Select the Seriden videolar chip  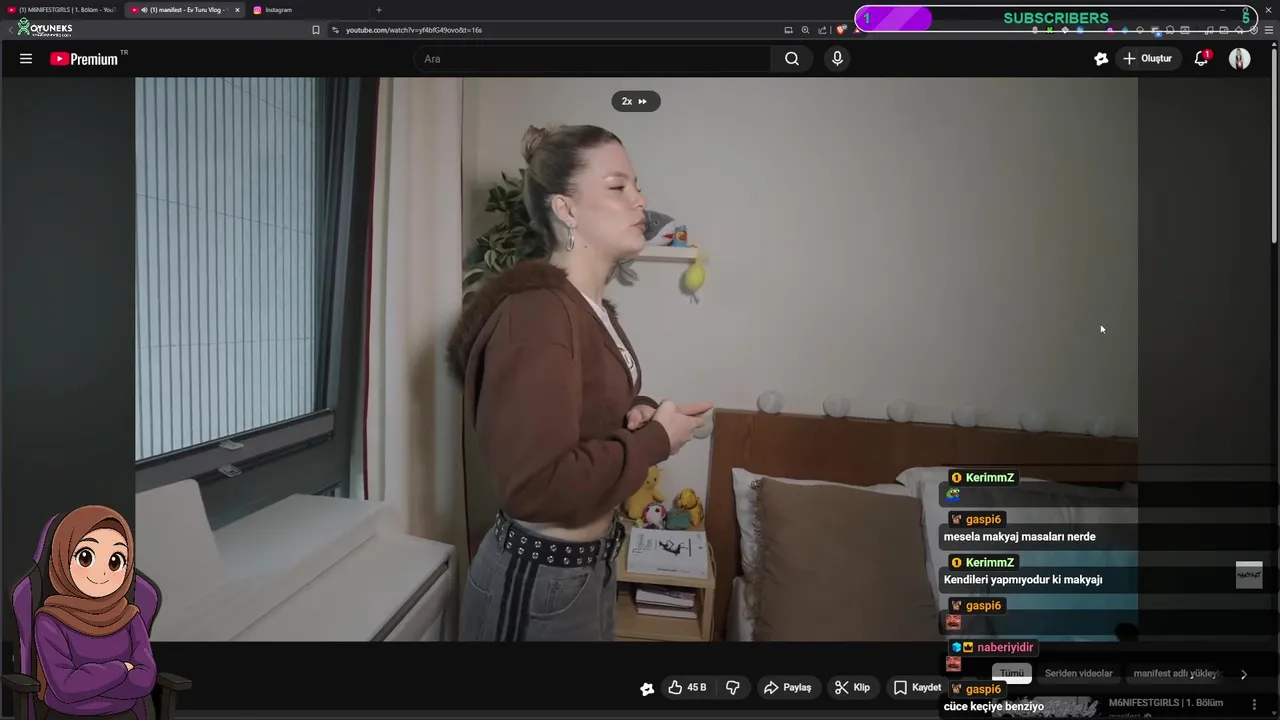(x=1078, y=674)
